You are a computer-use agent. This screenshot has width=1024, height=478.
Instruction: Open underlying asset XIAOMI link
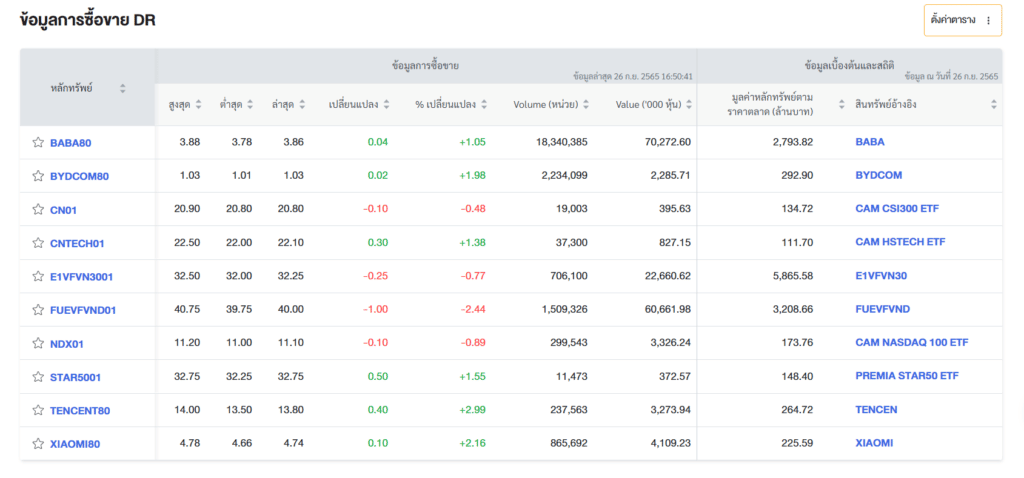[874, 443]
